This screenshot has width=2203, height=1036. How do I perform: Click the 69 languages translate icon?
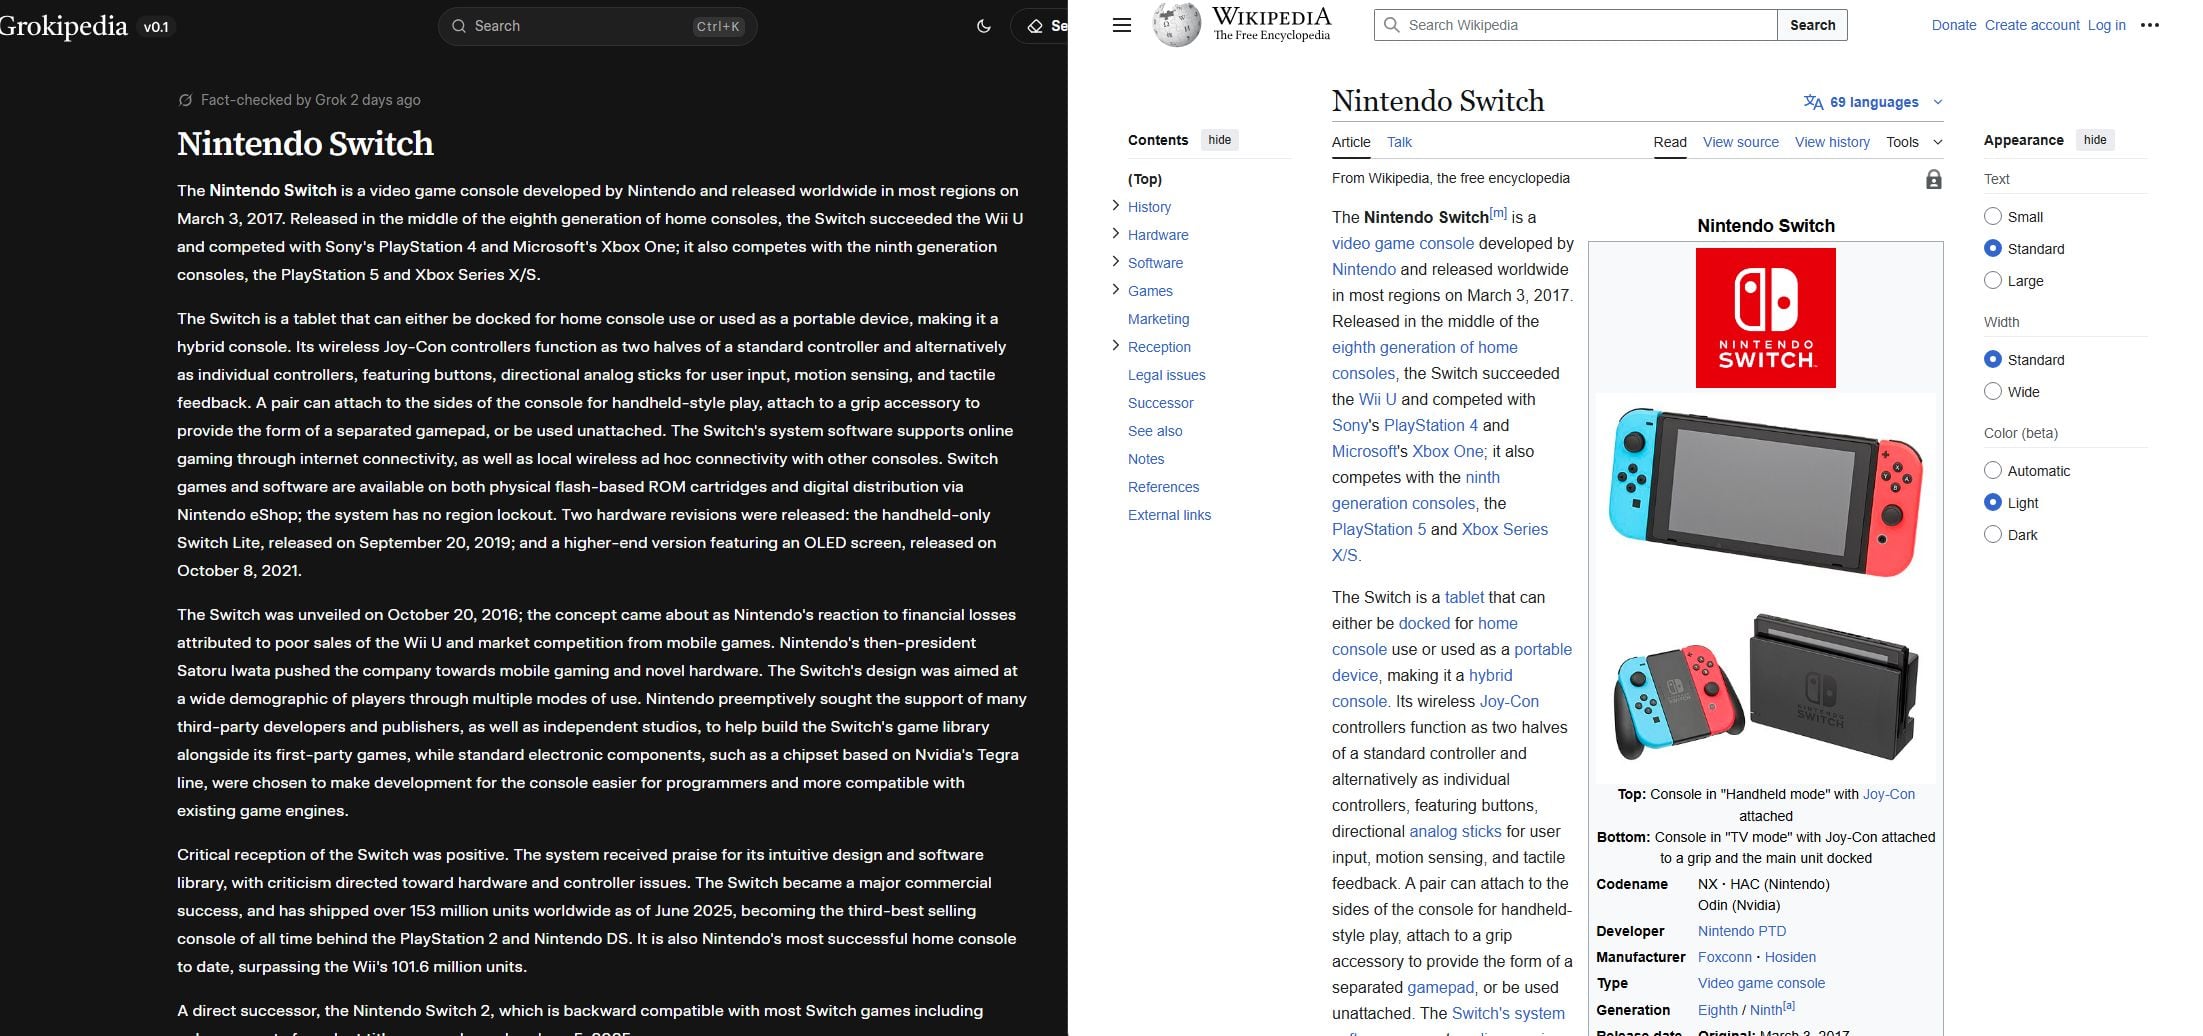[x=1813, y=102]
